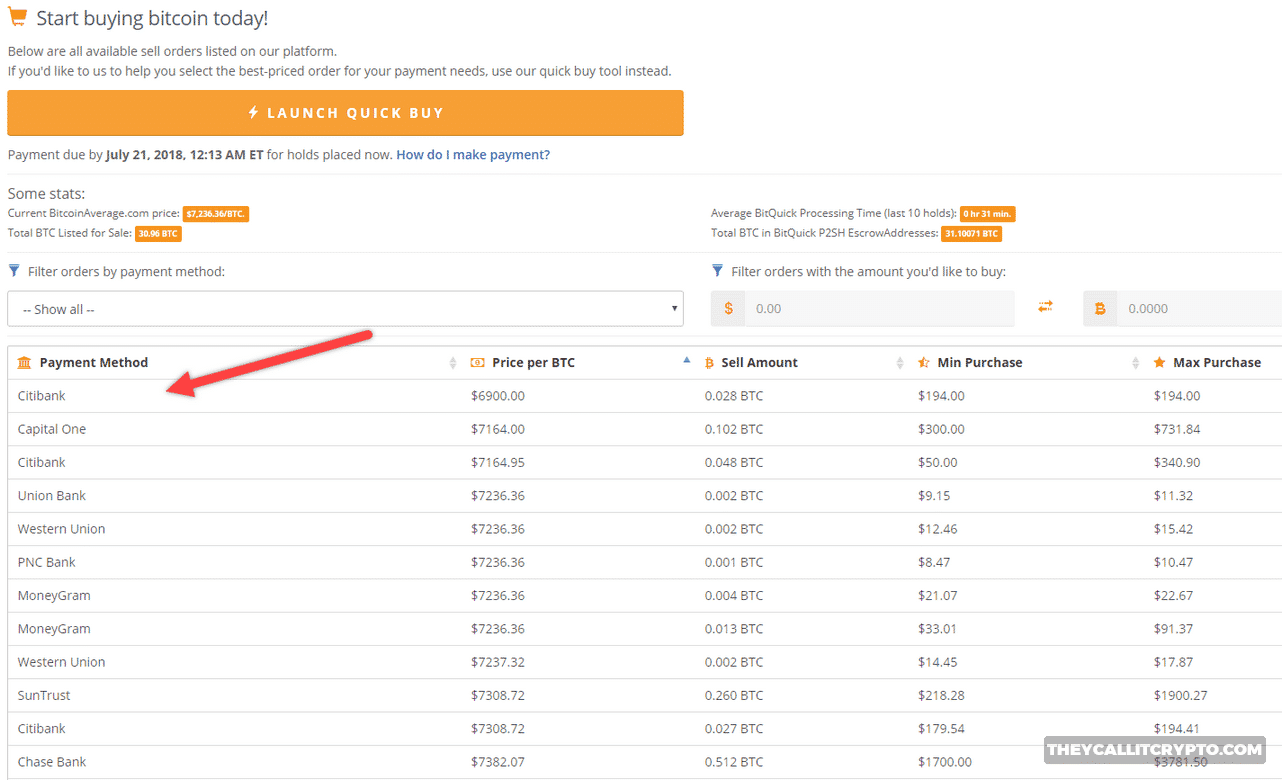Click the shopping cart icon in the header

click(x=17, y=16)
